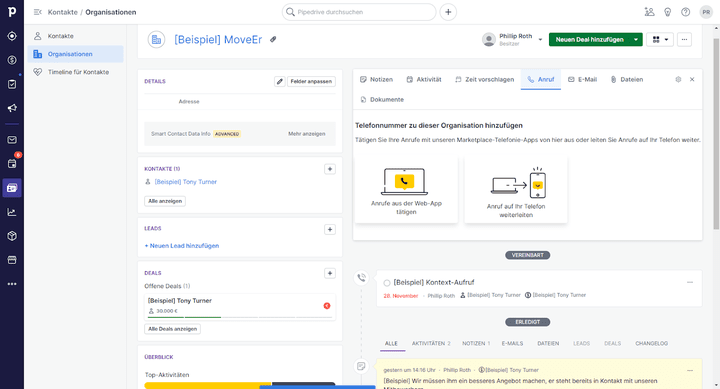
Task: Select the Anruf tab
Action: pyautogui.click(x=540, y=79)
